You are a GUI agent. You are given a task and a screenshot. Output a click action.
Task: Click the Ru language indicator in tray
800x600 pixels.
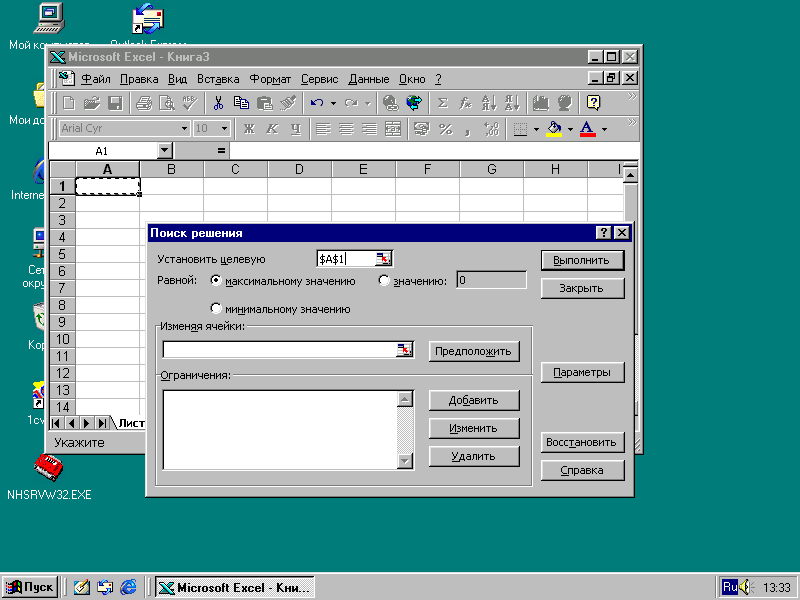(x=730, y=587)
